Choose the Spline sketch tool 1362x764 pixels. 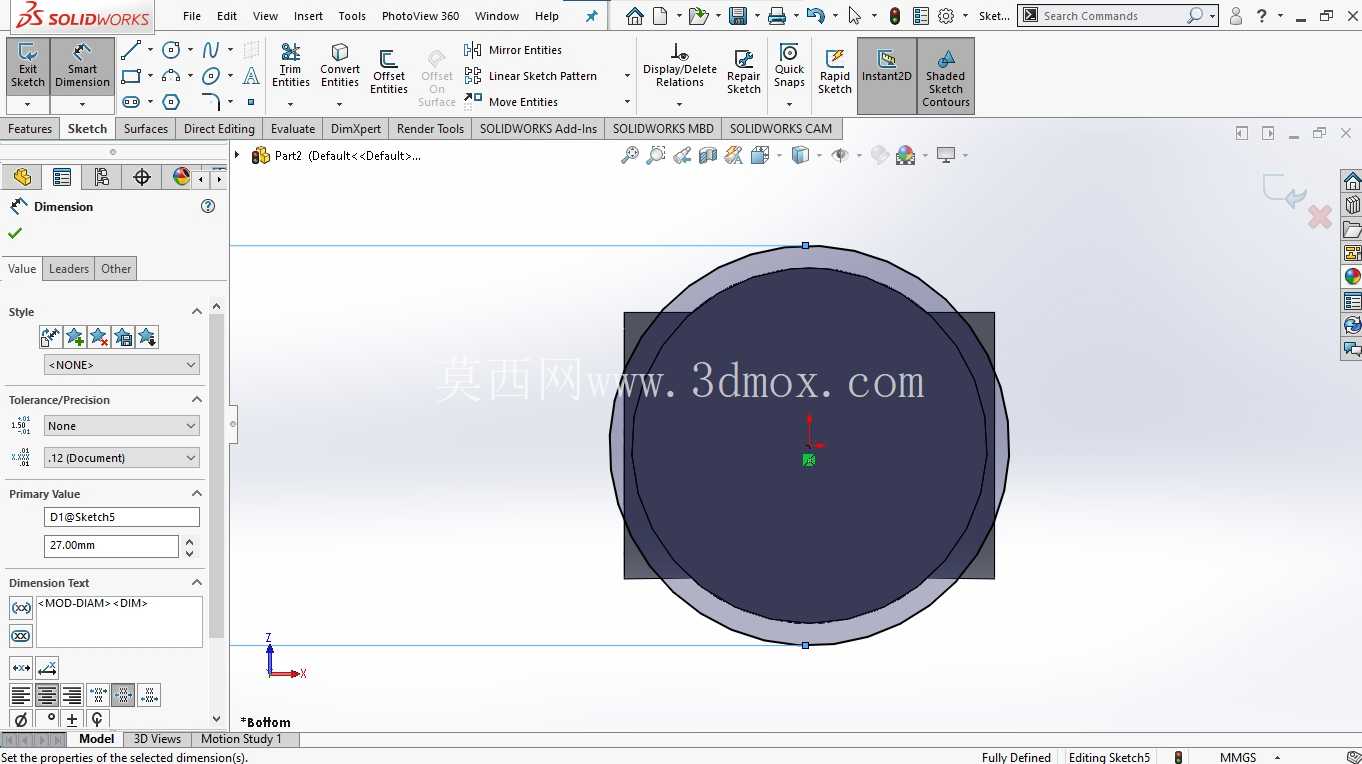click(211, 50)
